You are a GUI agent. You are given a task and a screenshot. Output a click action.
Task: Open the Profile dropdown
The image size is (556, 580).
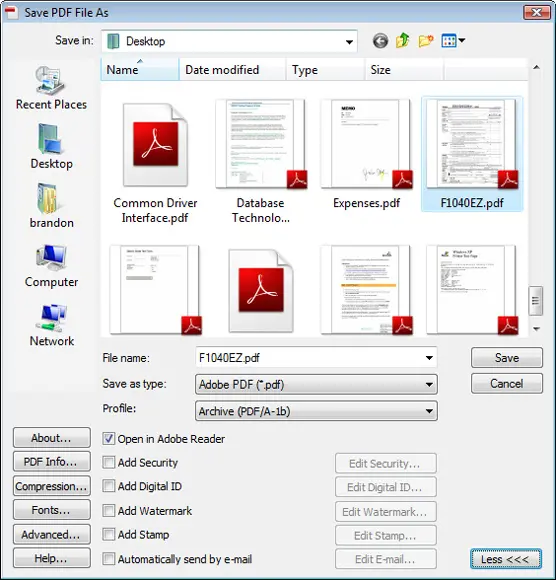pos(429,411)
